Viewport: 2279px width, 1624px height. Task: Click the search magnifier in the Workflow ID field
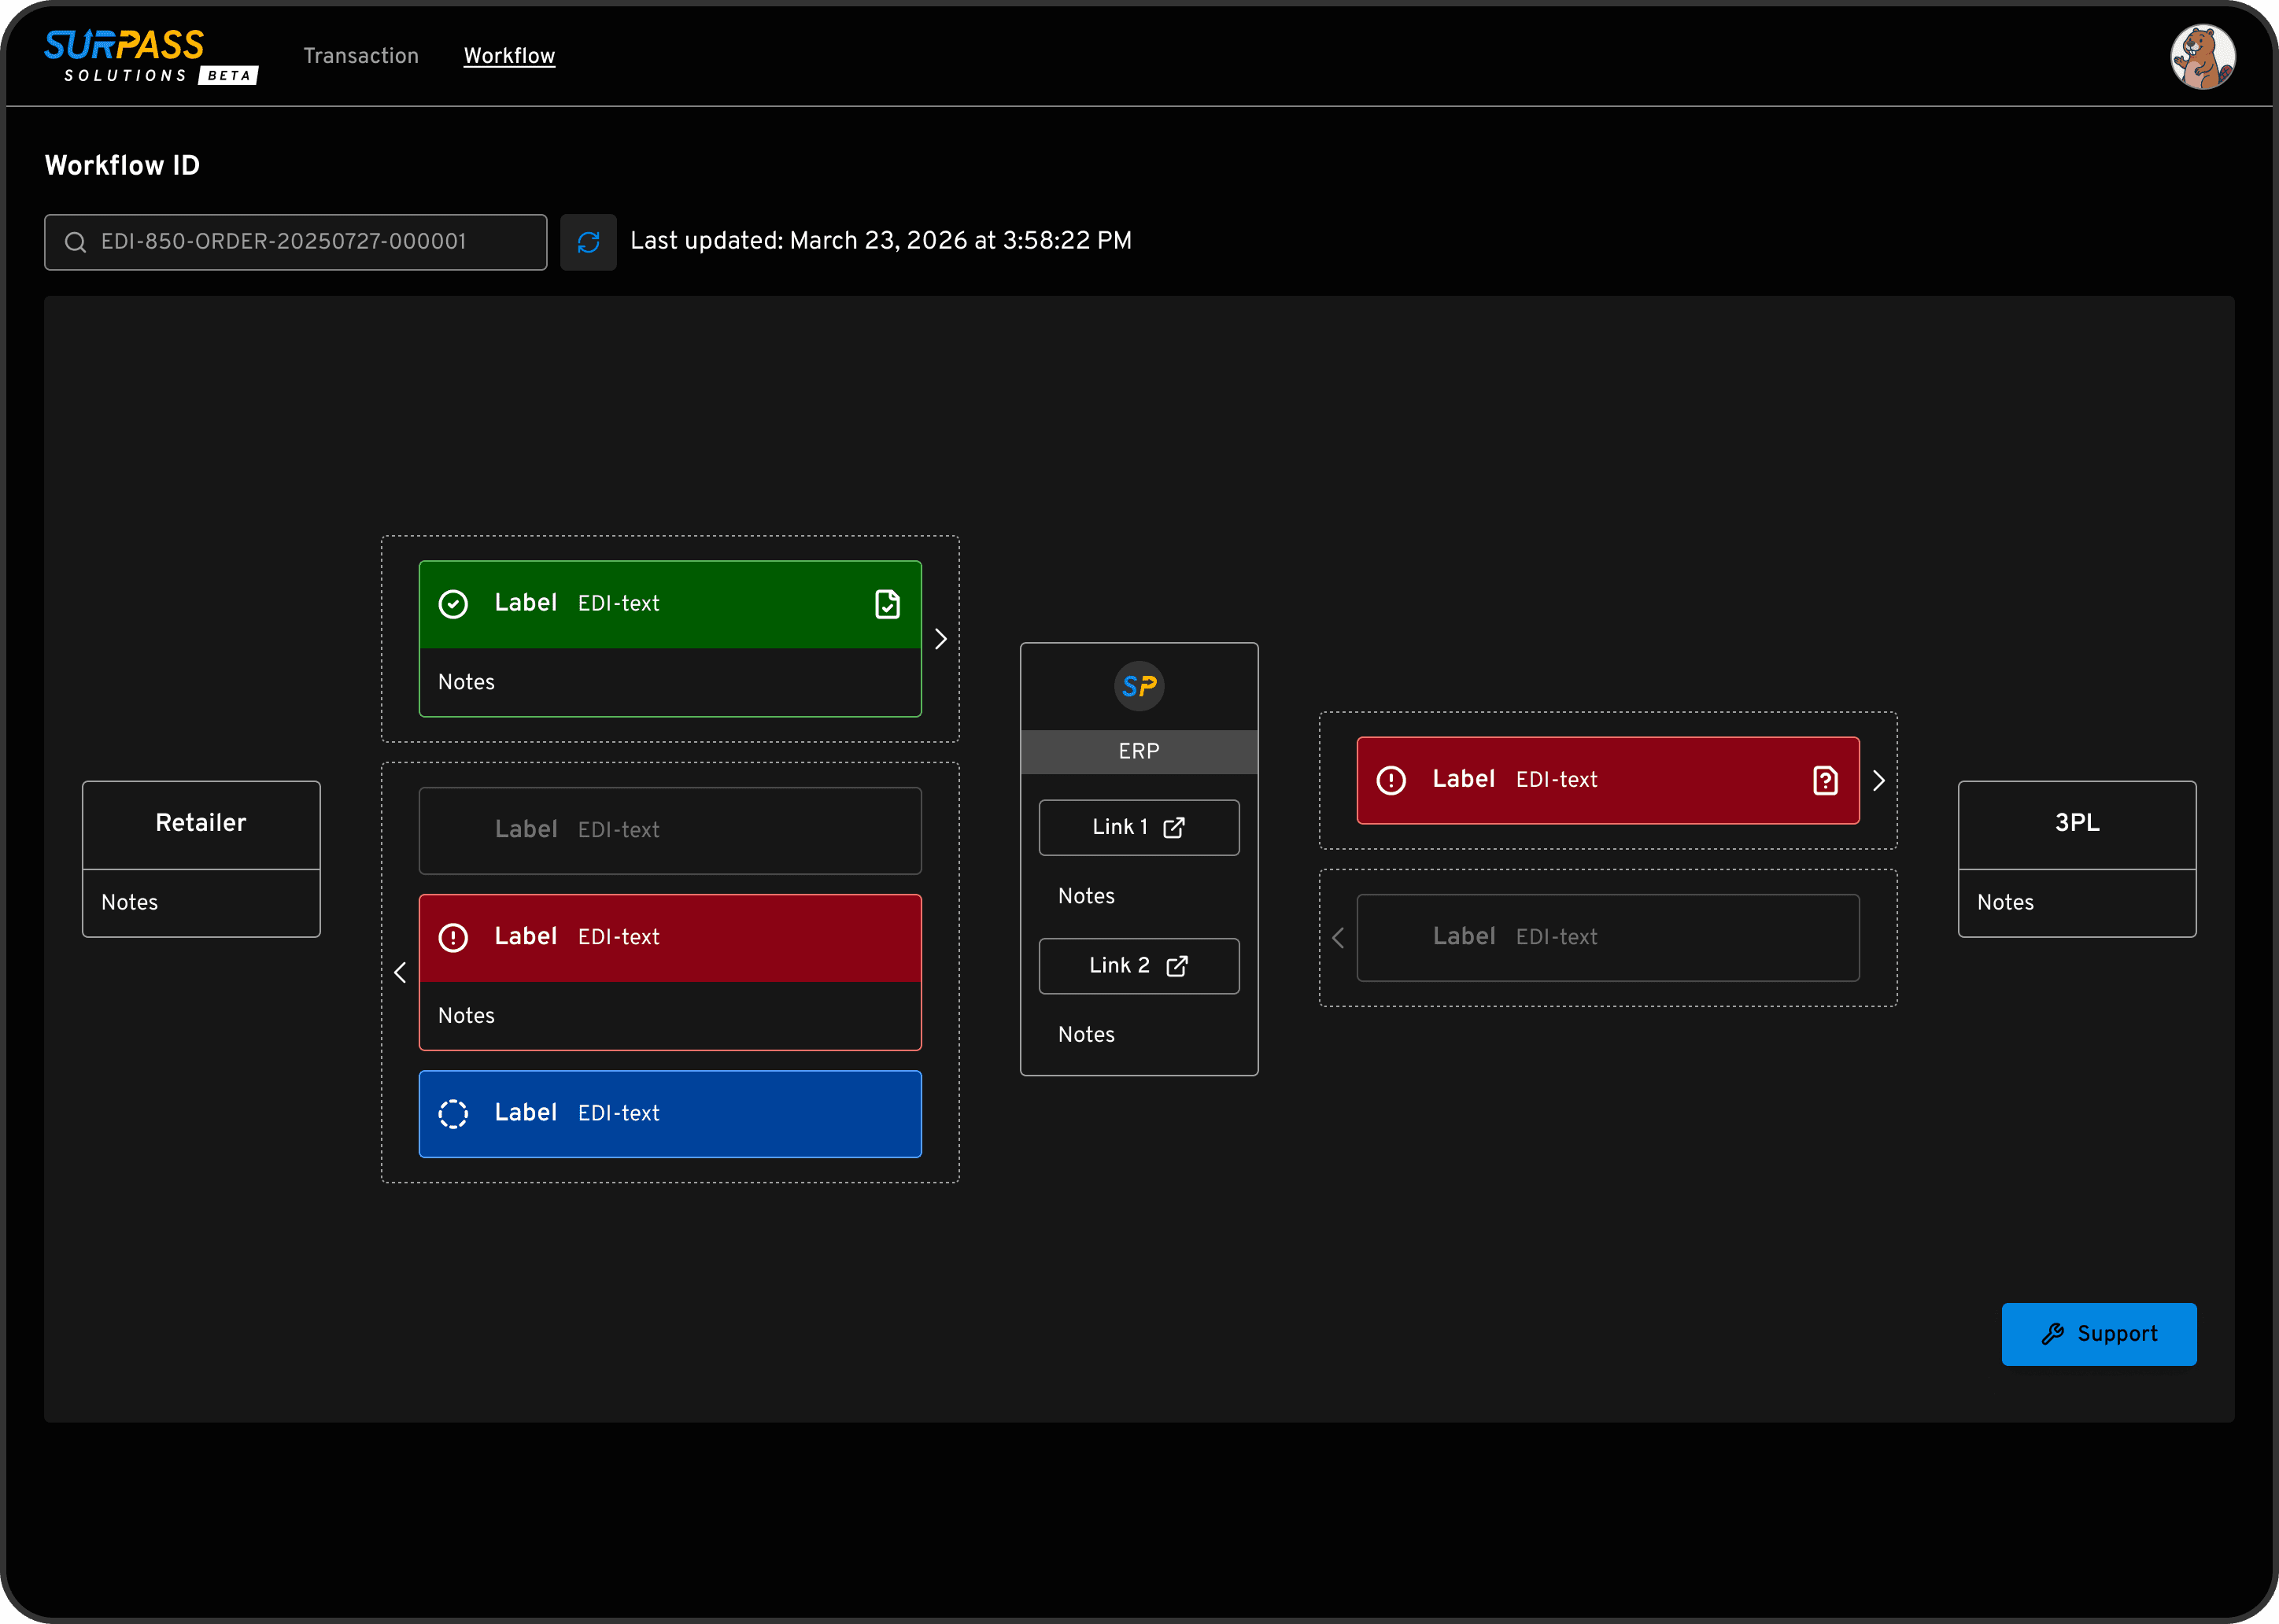pyautogui.click(x=75, y=242)
